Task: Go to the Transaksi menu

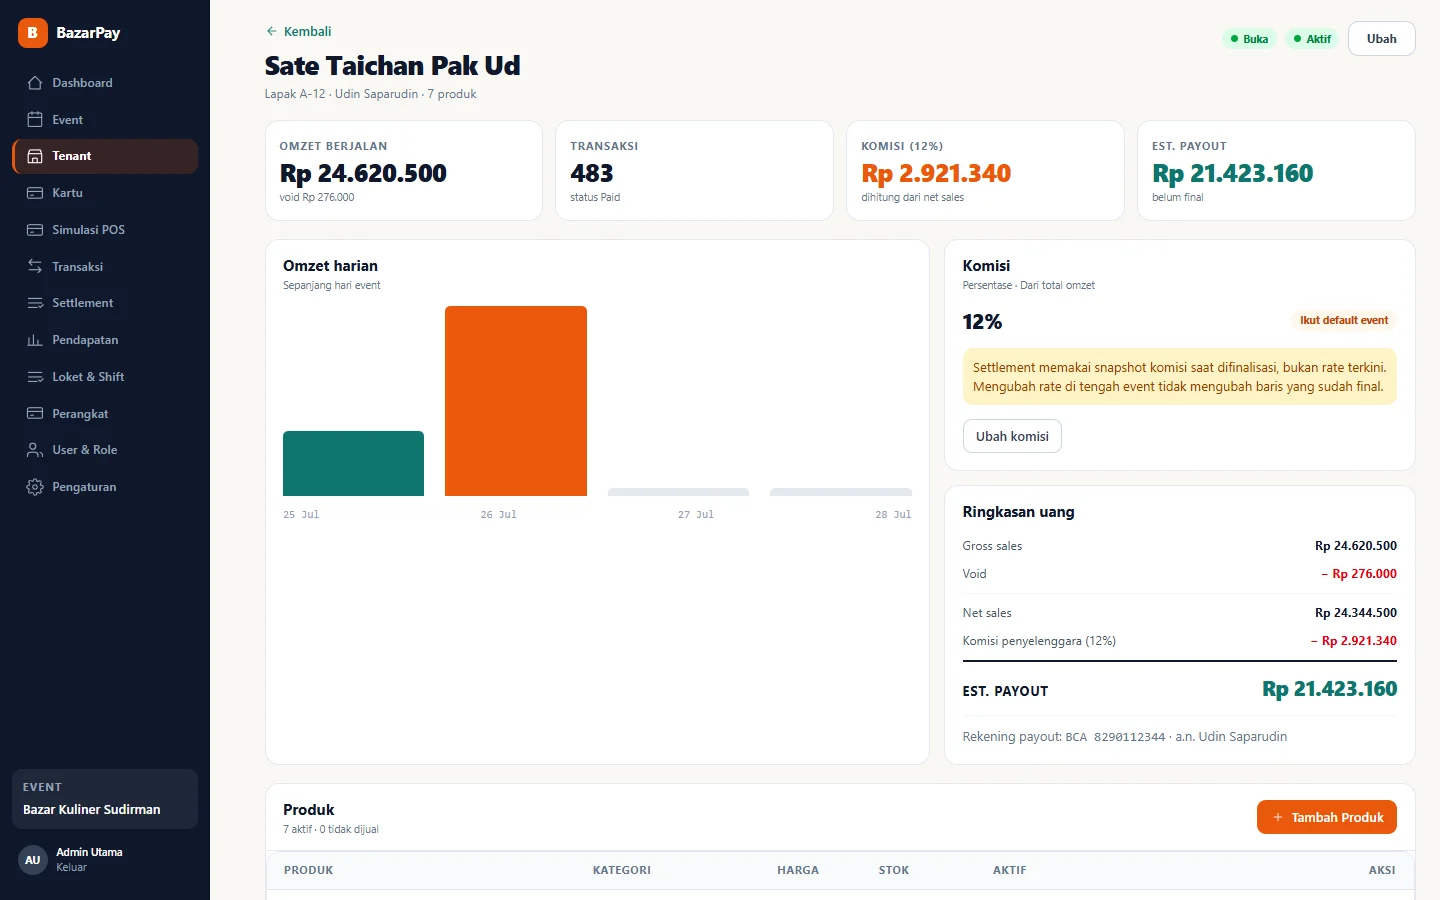Action: [105, 267]
